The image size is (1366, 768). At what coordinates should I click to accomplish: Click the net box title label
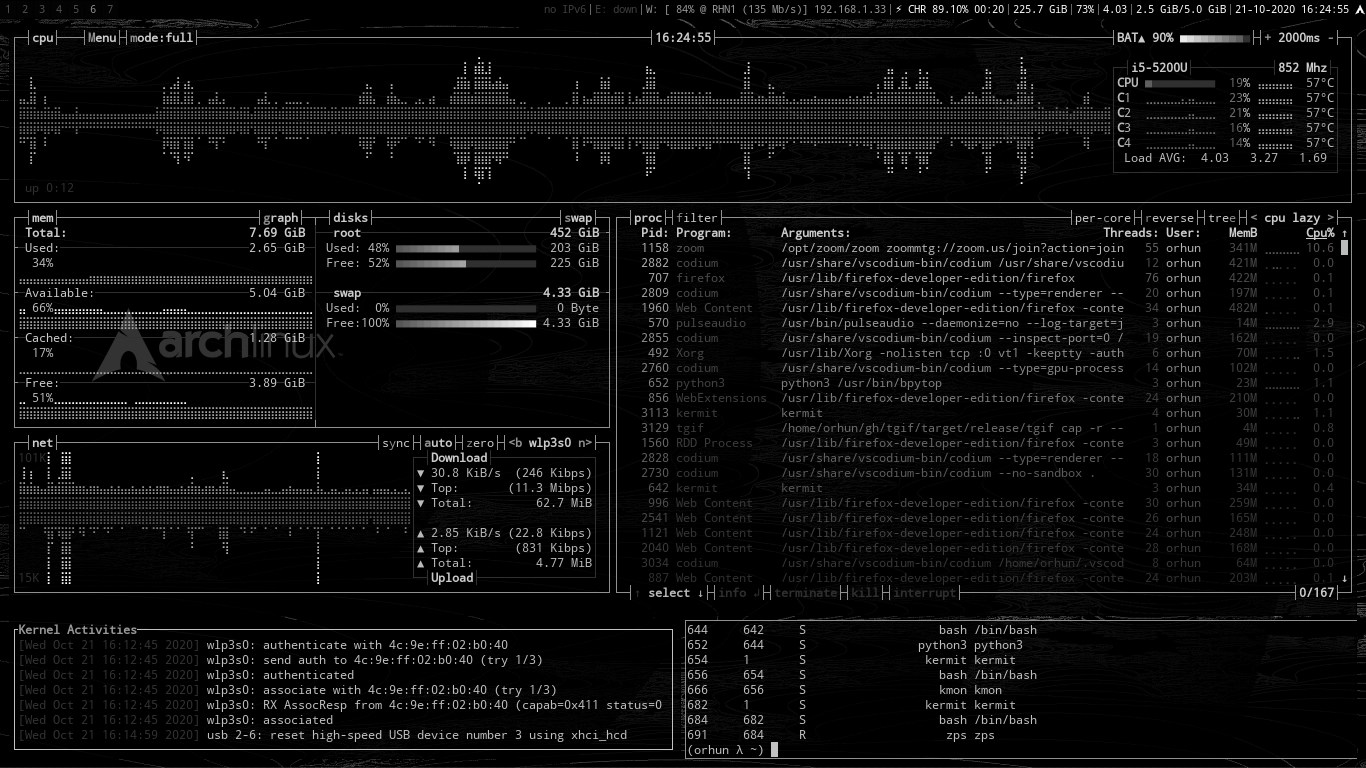pyautogui.click(x=43, y=443)
